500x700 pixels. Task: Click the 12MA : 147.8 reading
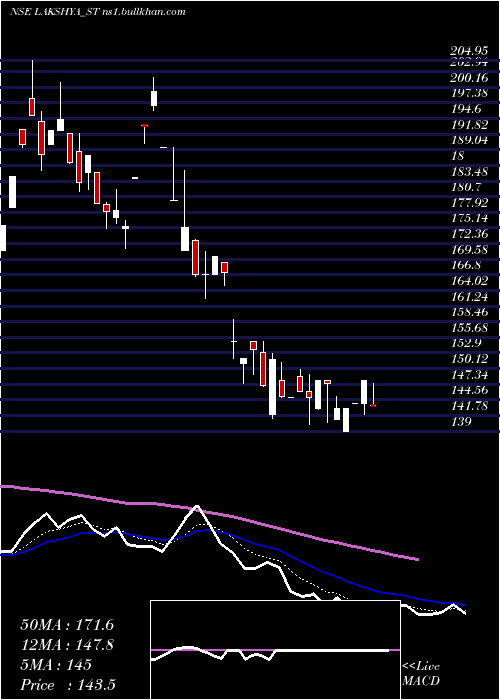tap(67, 645)
